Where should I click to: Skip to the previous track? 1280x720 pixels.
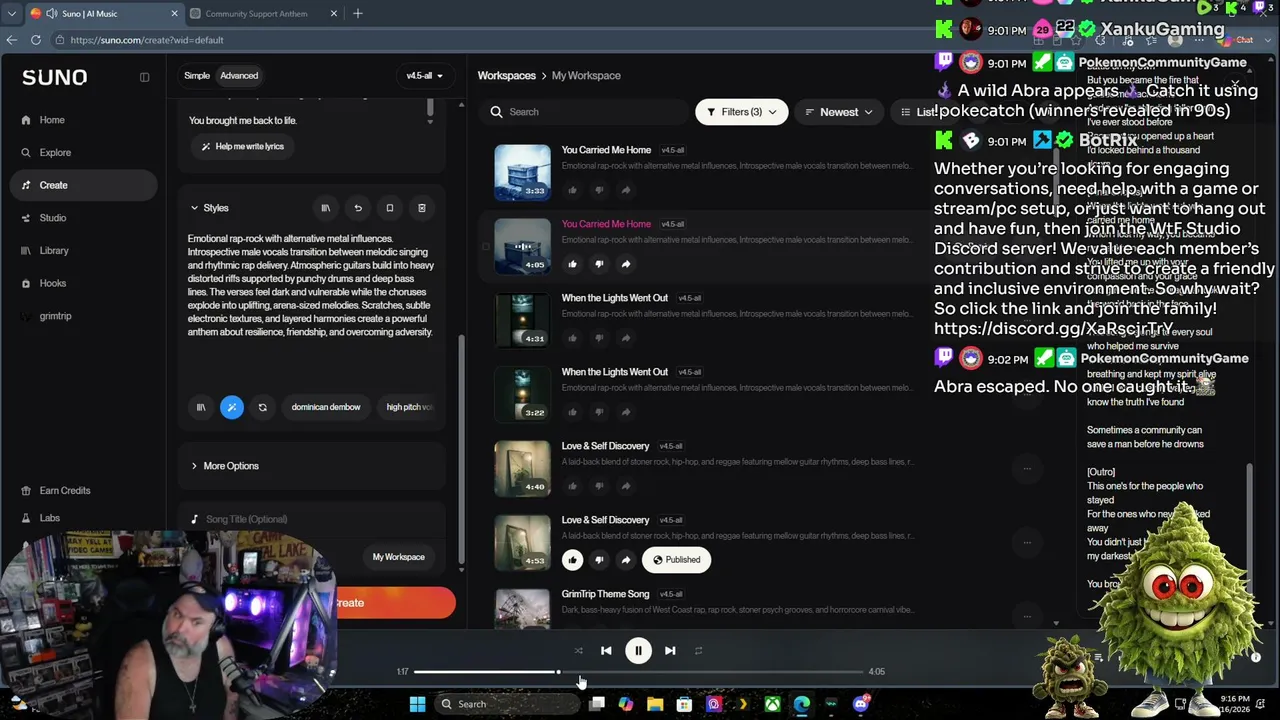606,651
